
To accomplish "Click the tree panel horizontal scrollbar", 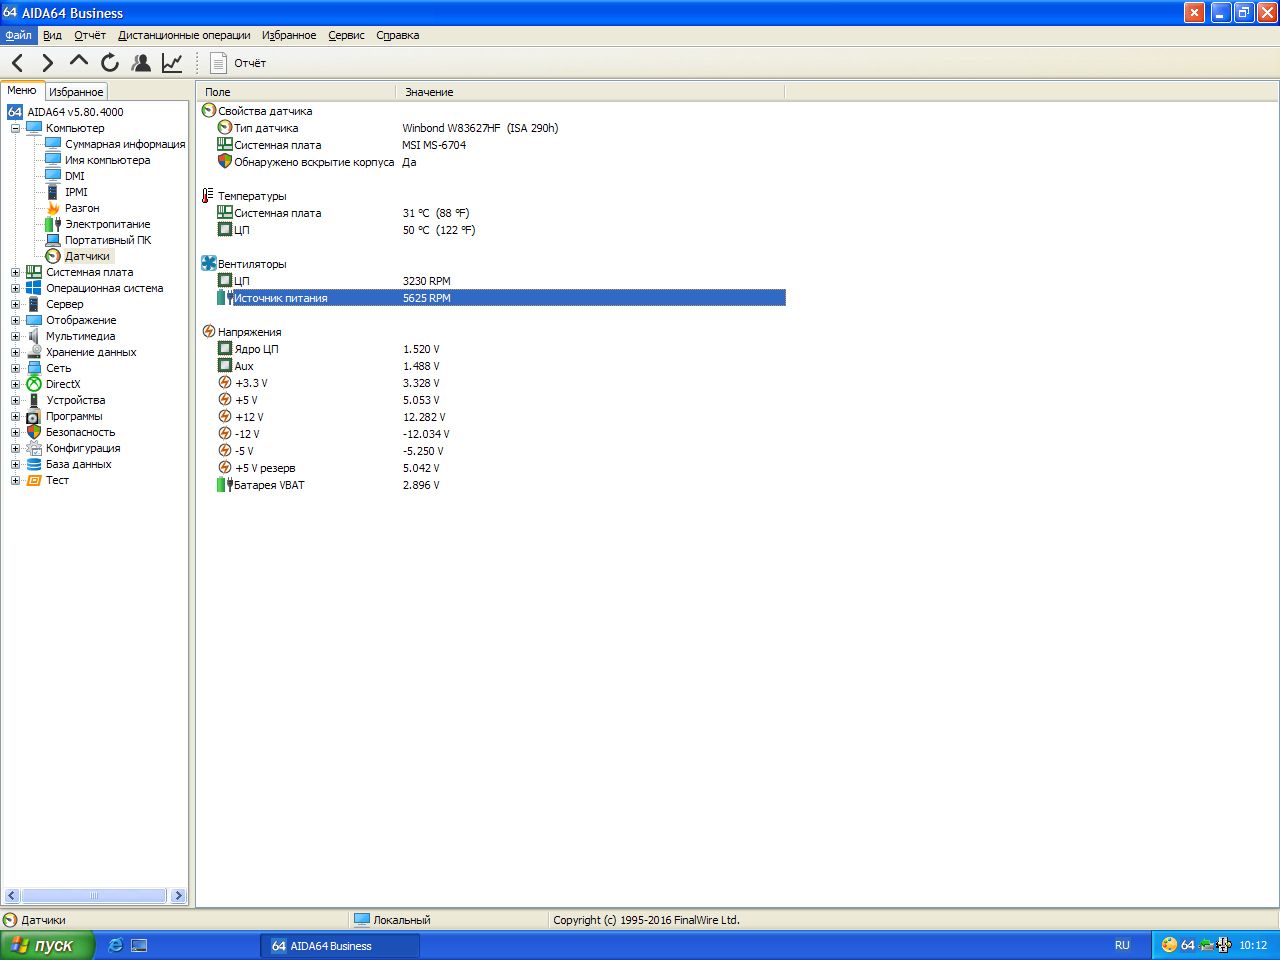I will 95,896.
